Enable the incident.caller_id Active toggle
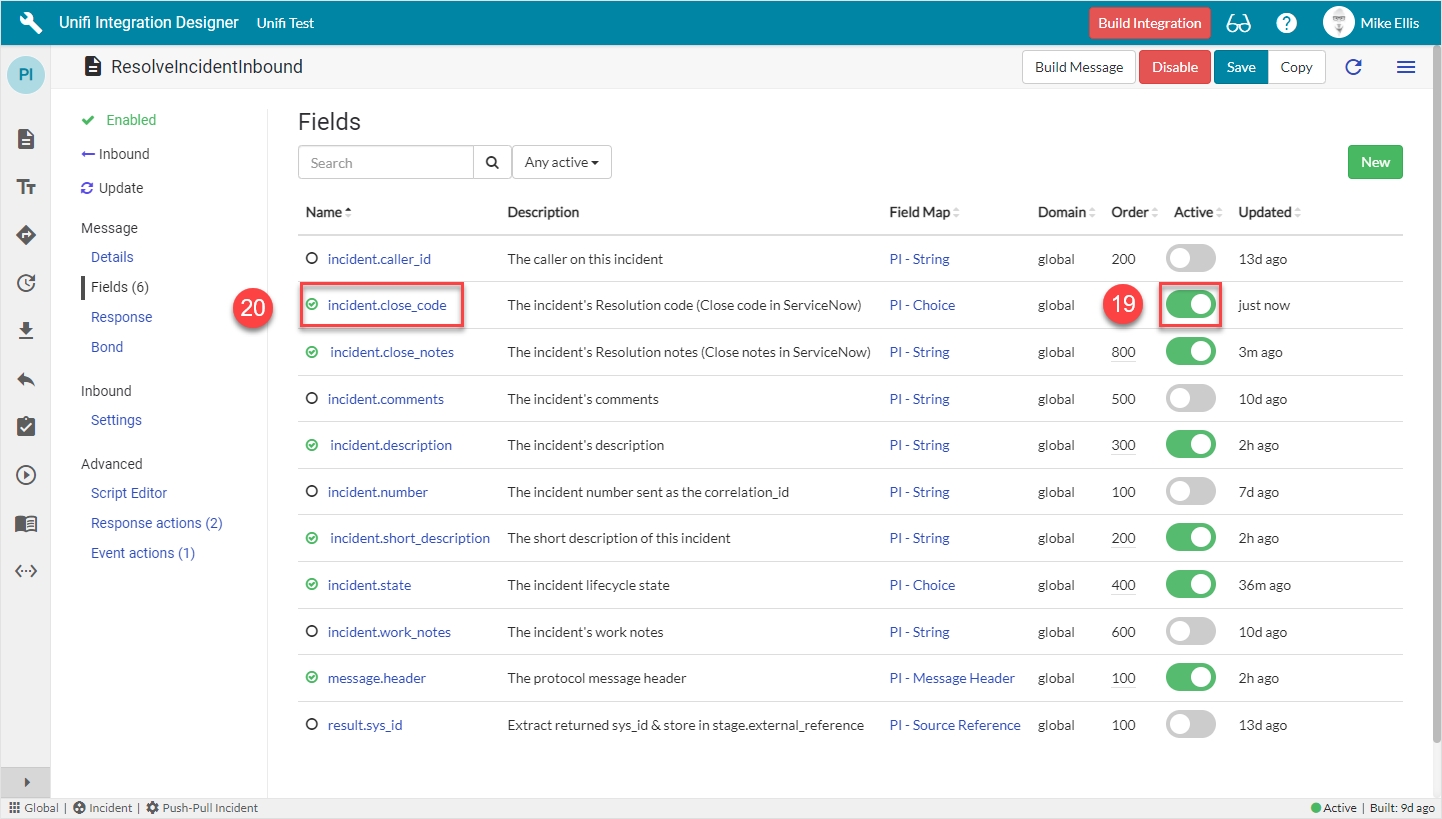 click(1190, 259)
